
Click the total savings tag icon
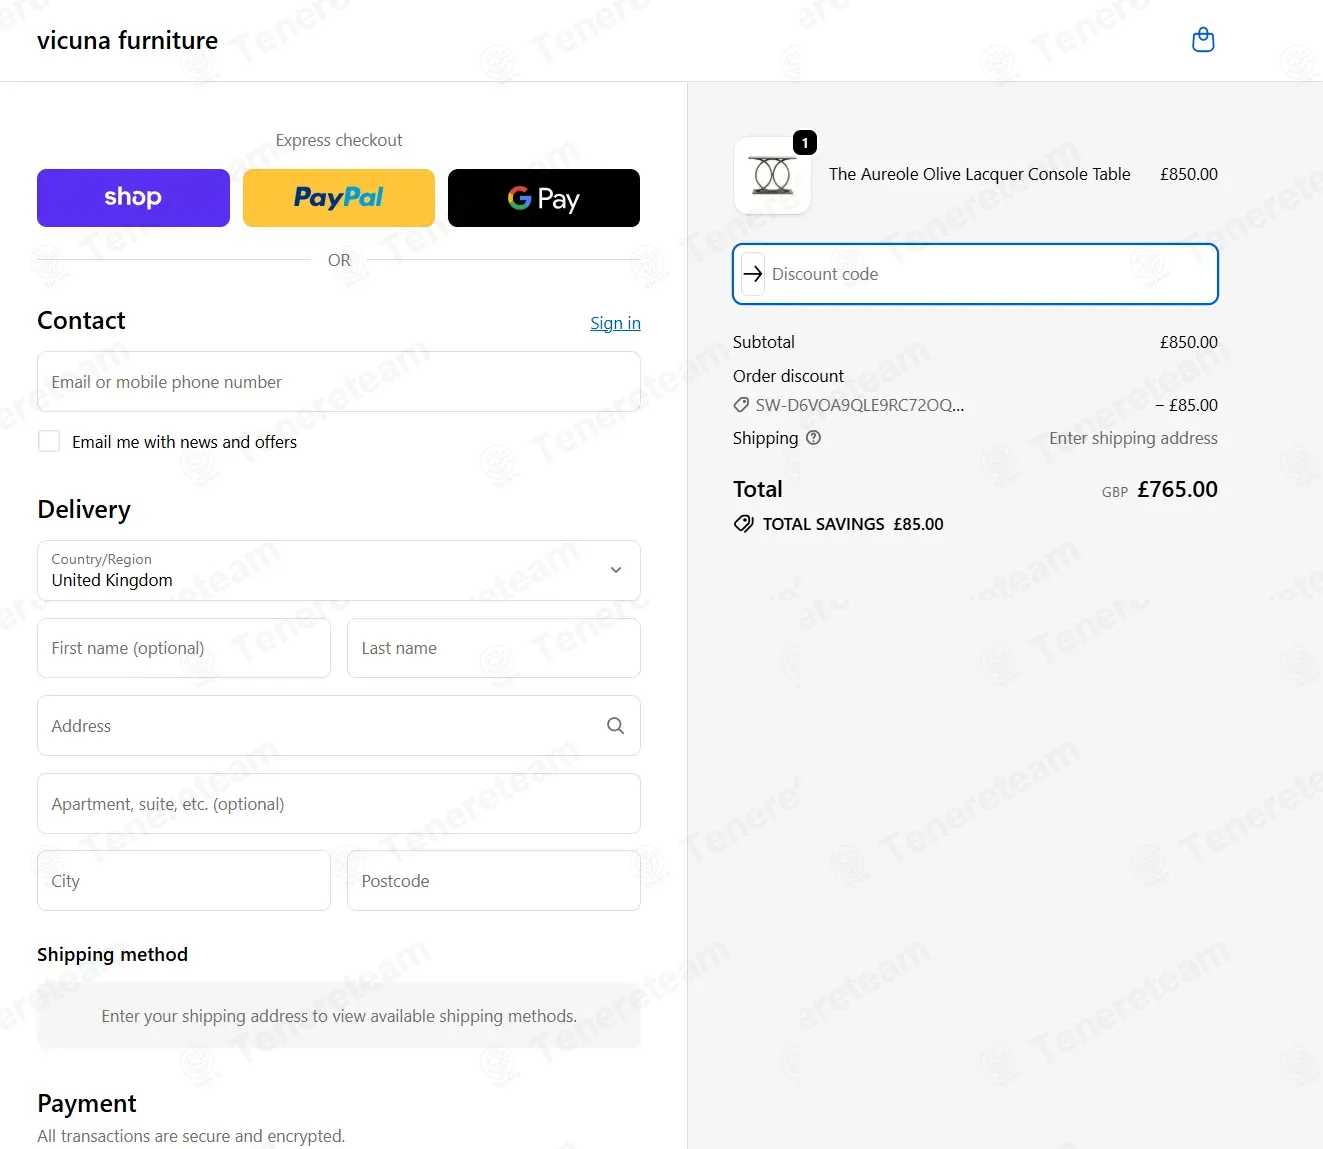click(744, 524)
